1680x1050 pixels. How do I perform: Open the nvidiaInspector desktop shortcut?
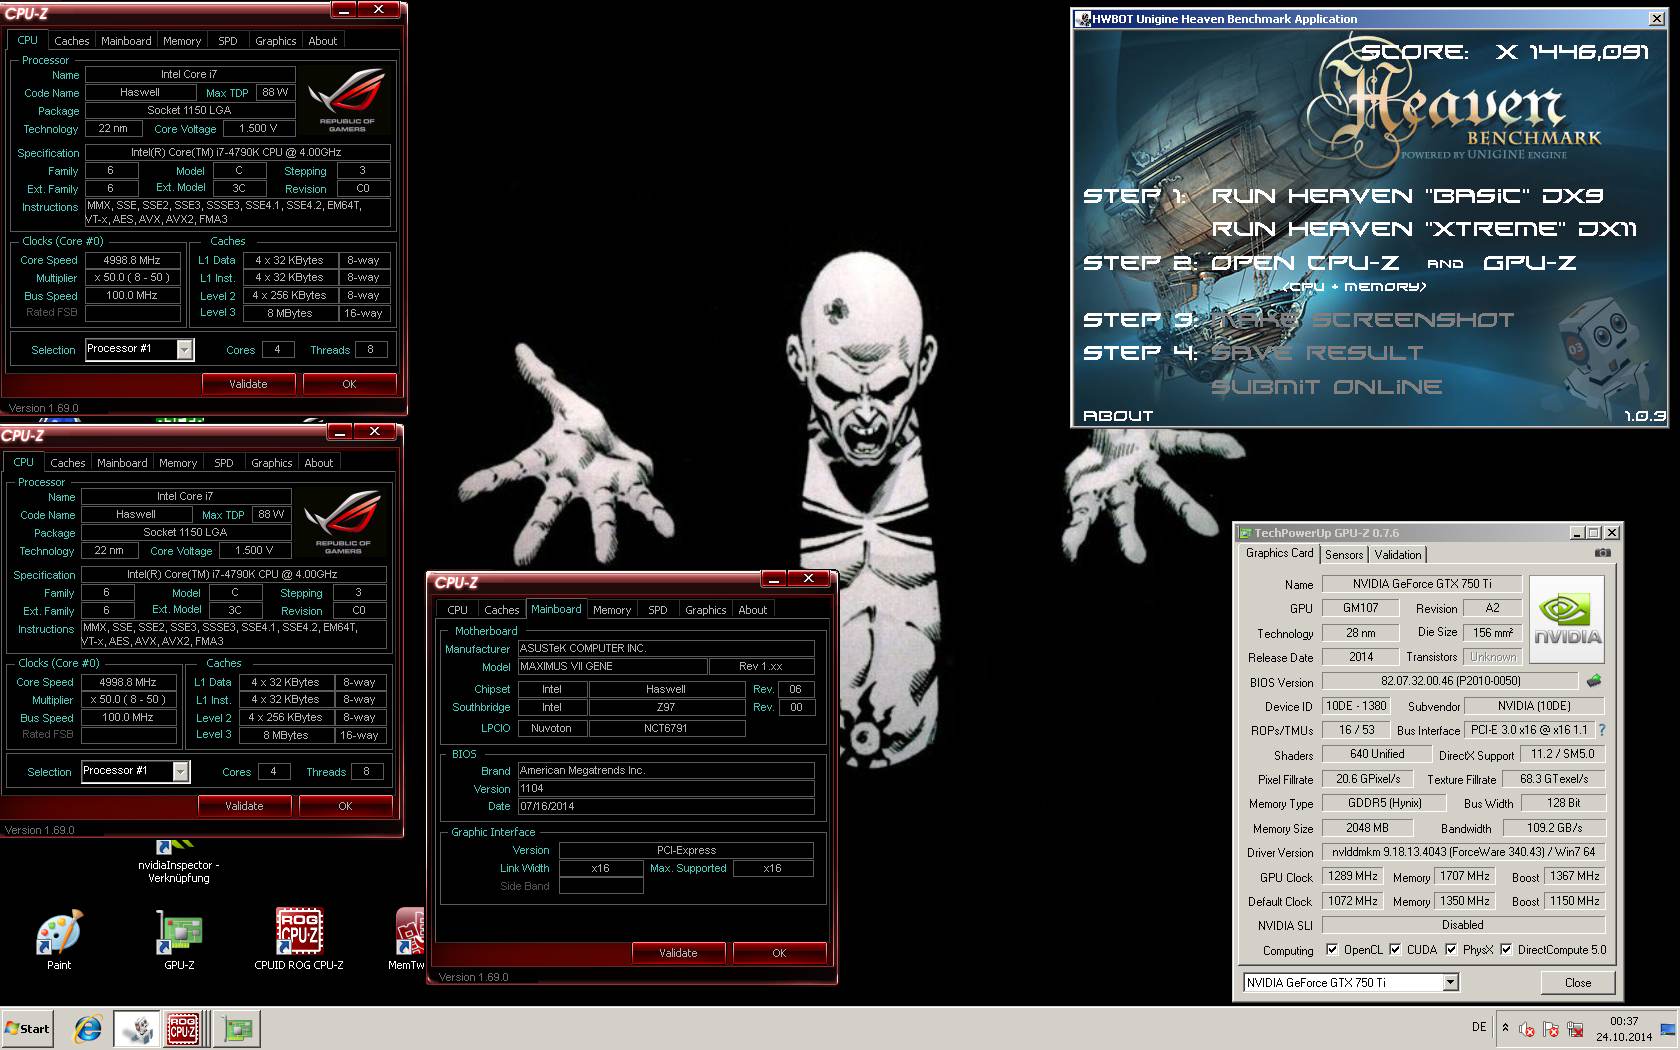pos(179,862)
